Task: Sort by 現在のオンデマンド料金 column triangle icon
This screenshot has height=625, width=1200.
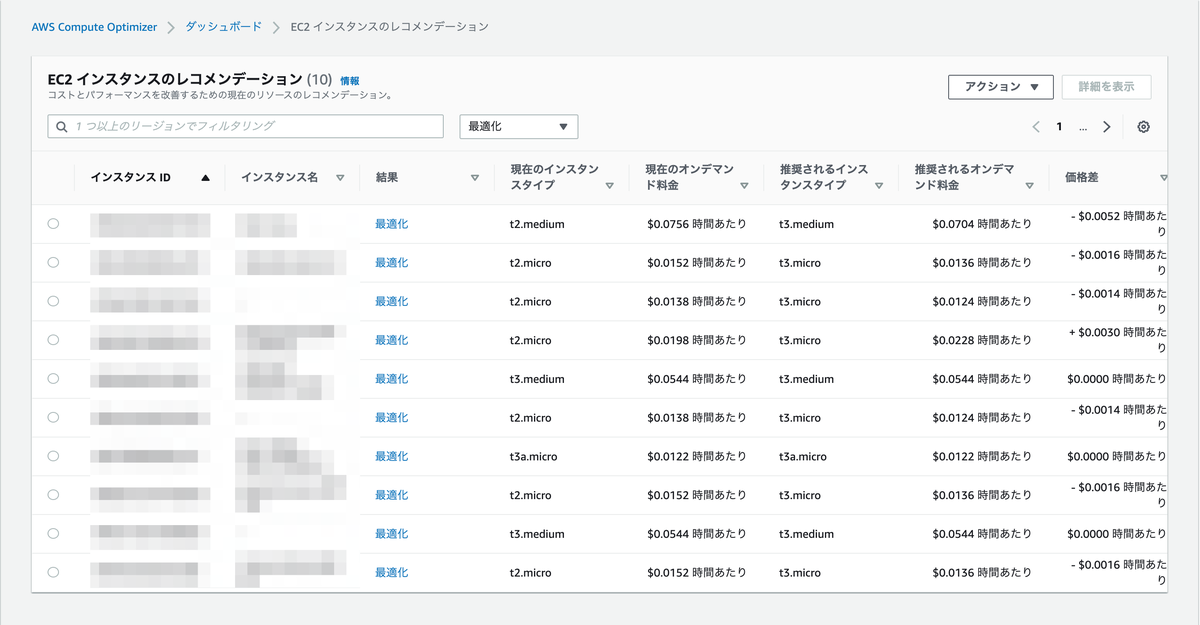Action: point(744,186)
